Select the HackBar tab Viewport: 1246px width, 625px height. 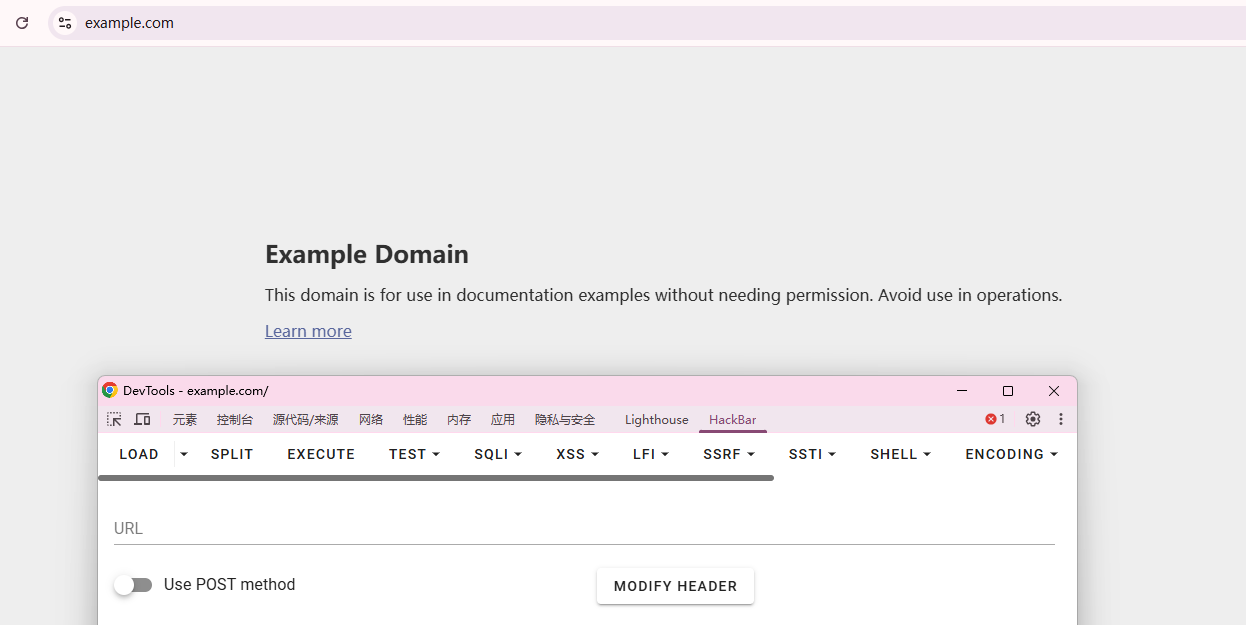point(733,420)
